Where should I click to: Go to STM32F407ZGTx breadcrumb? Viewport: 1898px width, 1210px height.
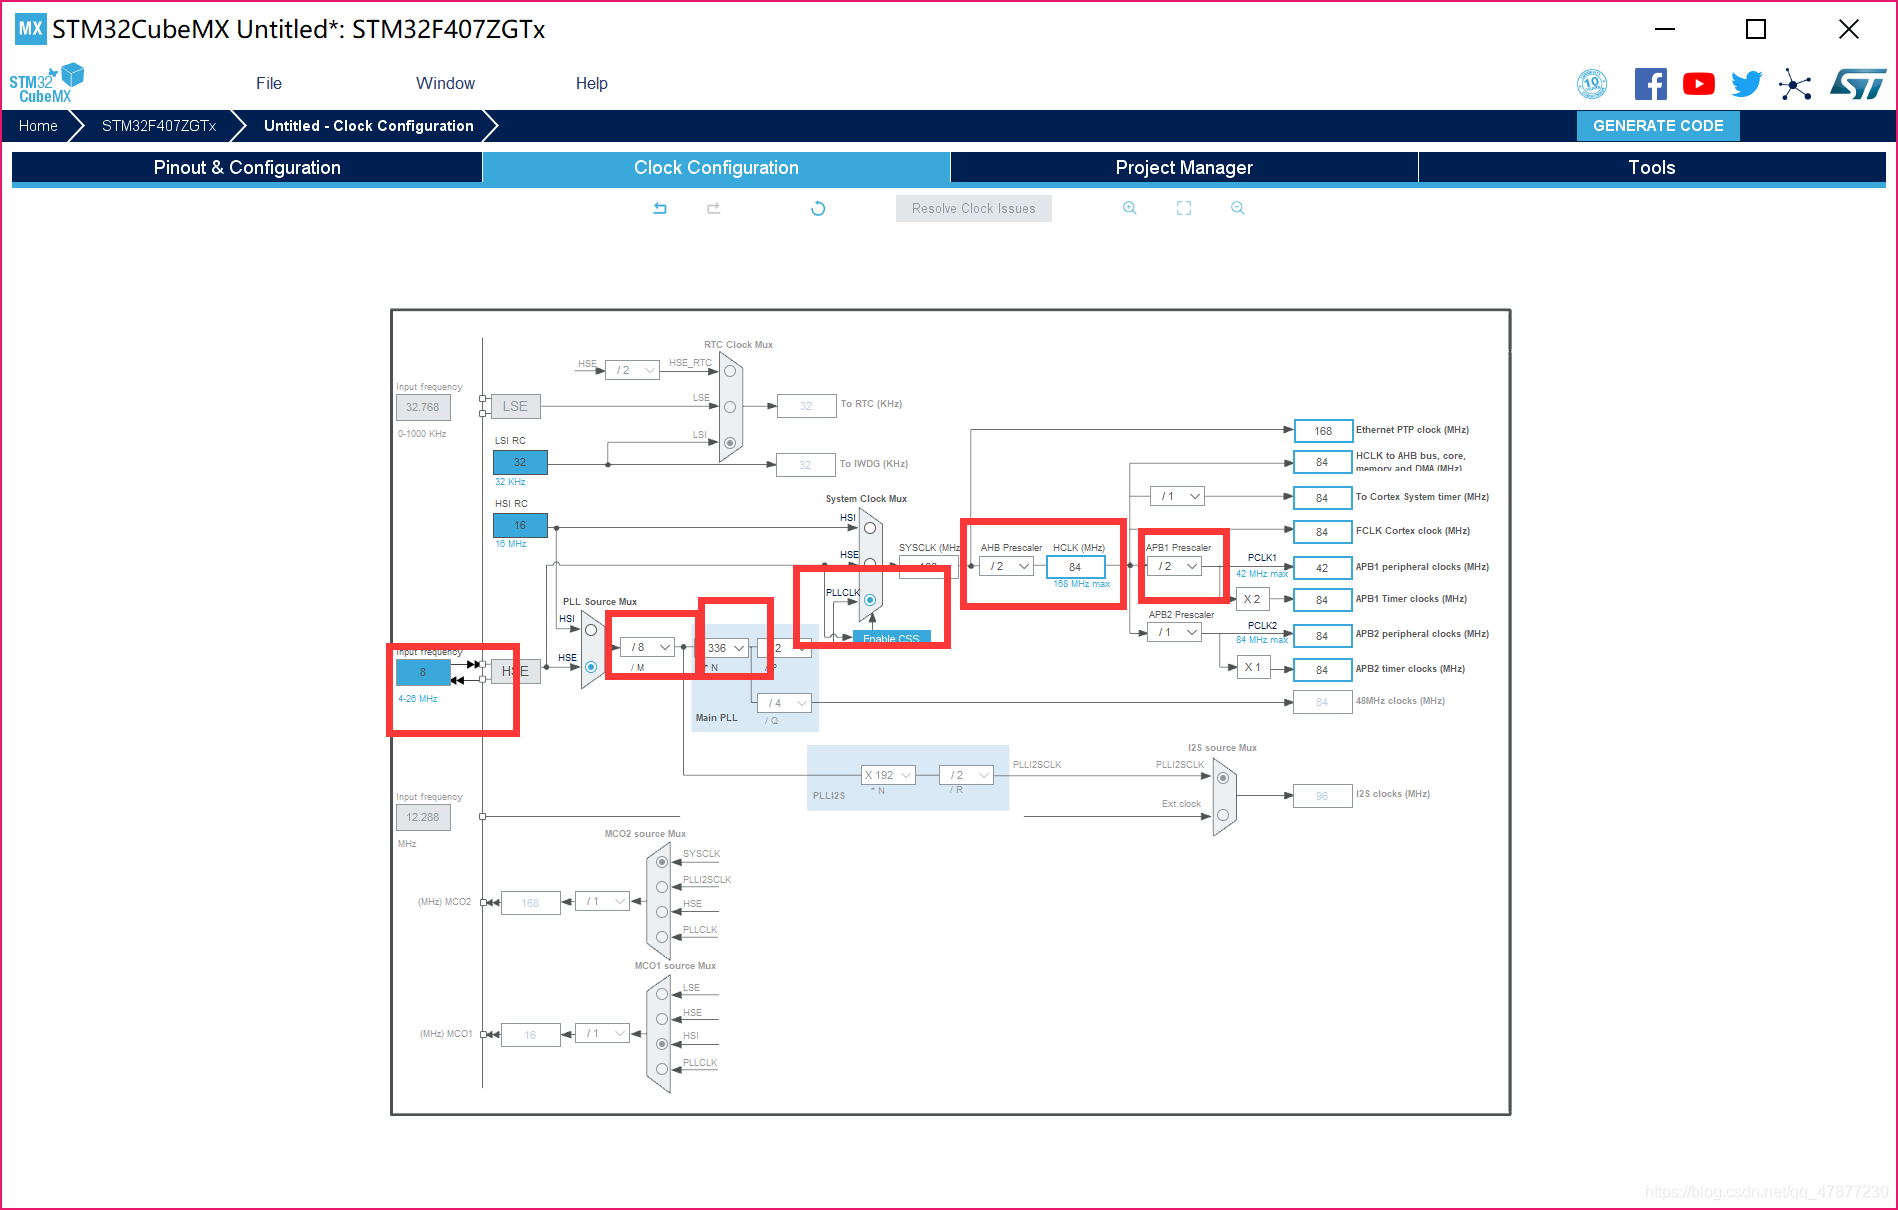pyautogui.click(x=159, y=126)
